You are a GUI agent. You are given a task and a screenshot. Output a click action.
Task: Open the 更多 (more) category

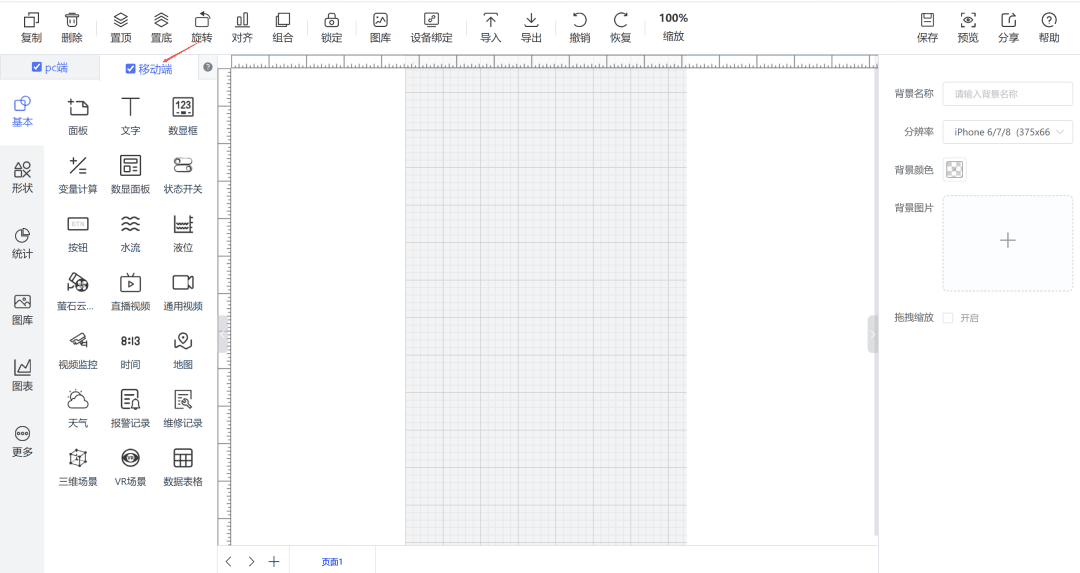pos(22,442)
